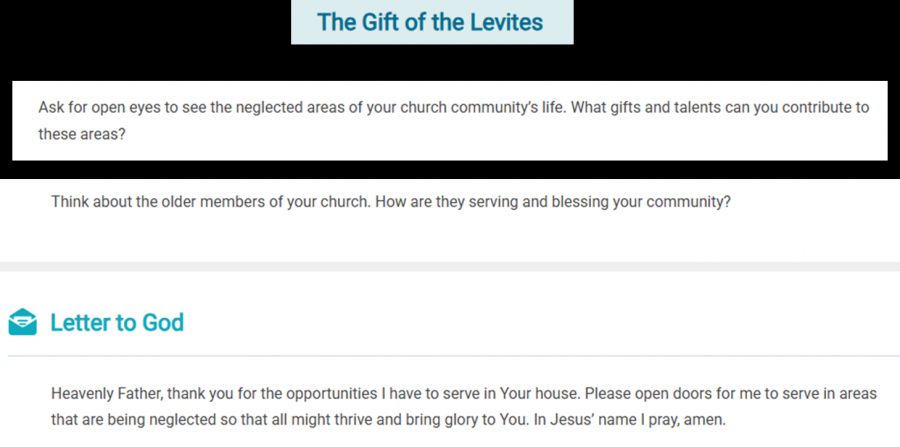The height and width of the screenshot is (447, 900).
Task: Click the Heavenly Father prayer's first line
Action: click(464, 394)
